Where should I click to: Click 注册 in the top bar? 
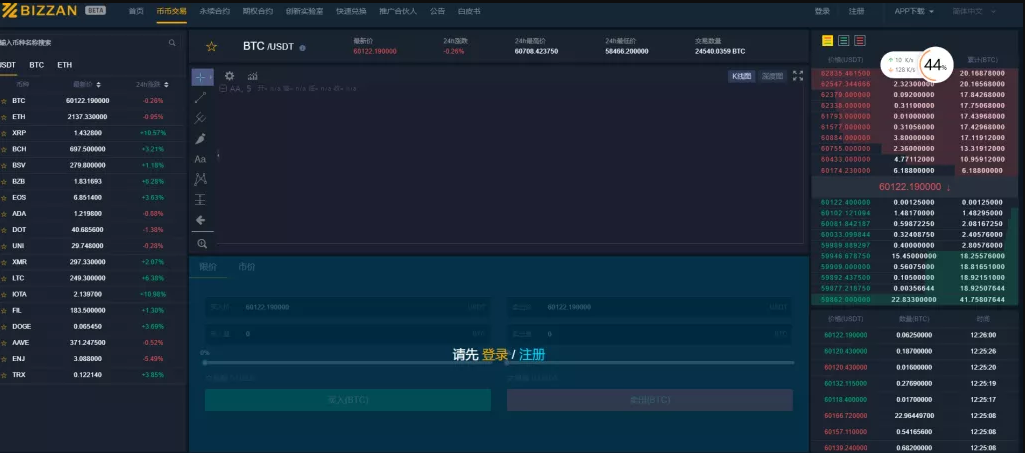click(856, 11)
